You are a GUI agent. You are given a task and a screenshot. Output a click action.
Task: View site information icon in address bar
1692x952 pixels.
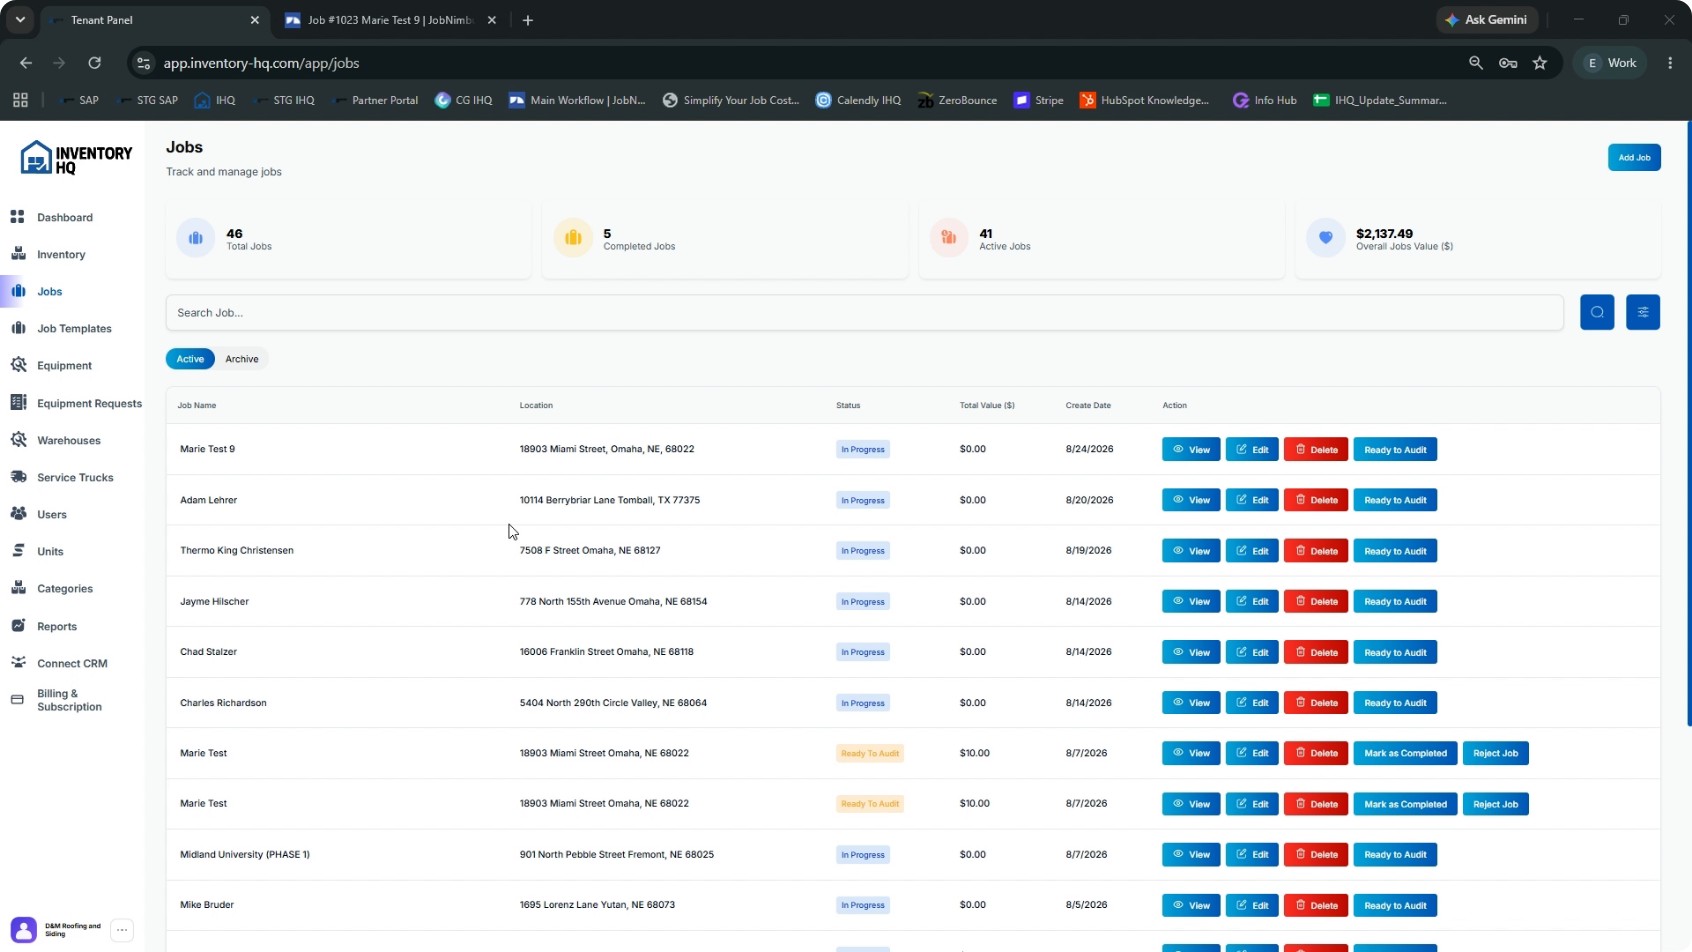144,62
